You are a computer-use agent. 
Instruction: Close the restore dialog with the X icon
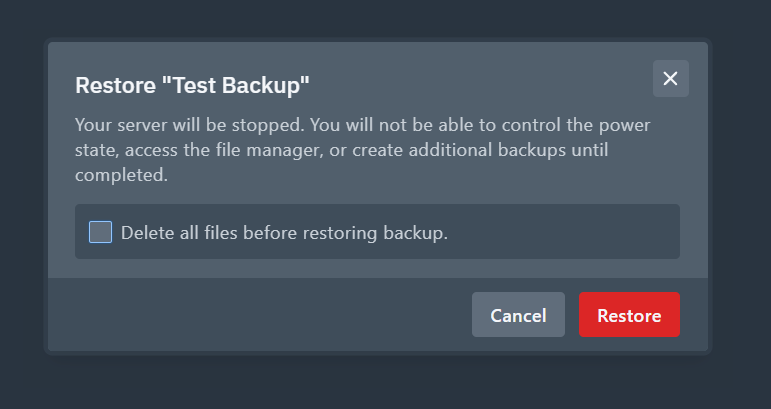point(670,79)
